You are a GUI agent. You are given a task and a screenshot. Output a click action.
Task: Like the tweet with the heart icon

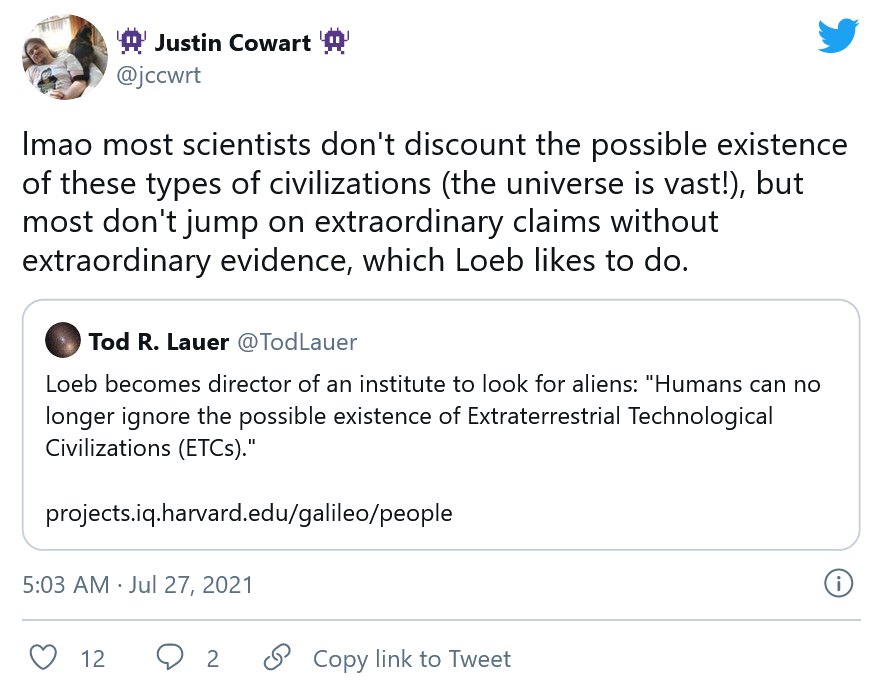coord(42,658)
